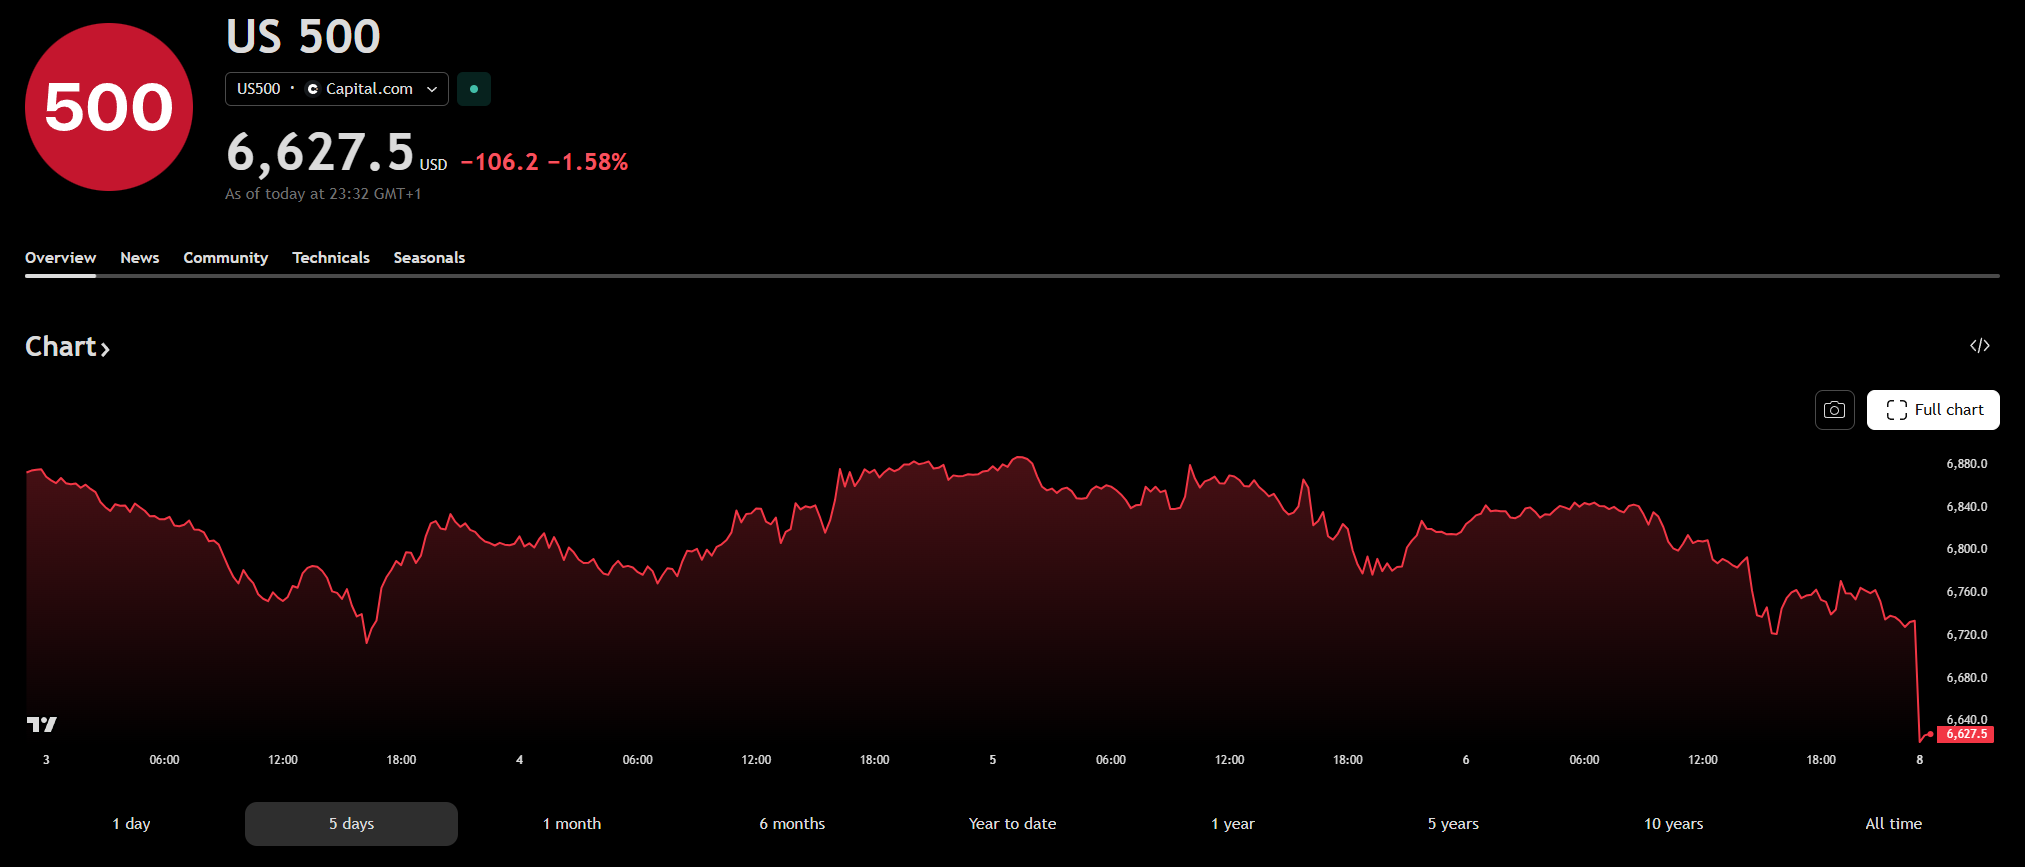Open the US500 Capital.com source dropdown
This screenshot has height=867, width=2025.
tap(336, 89)
